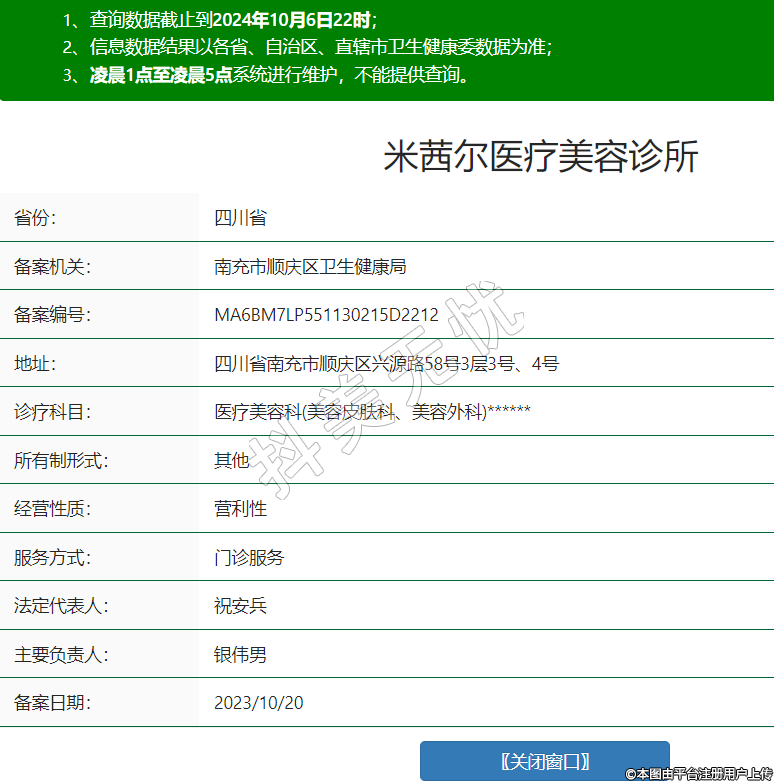Click the 法定代表人 value 祝安兵
The image size is (774, 781).
click(x=240, y=606)
